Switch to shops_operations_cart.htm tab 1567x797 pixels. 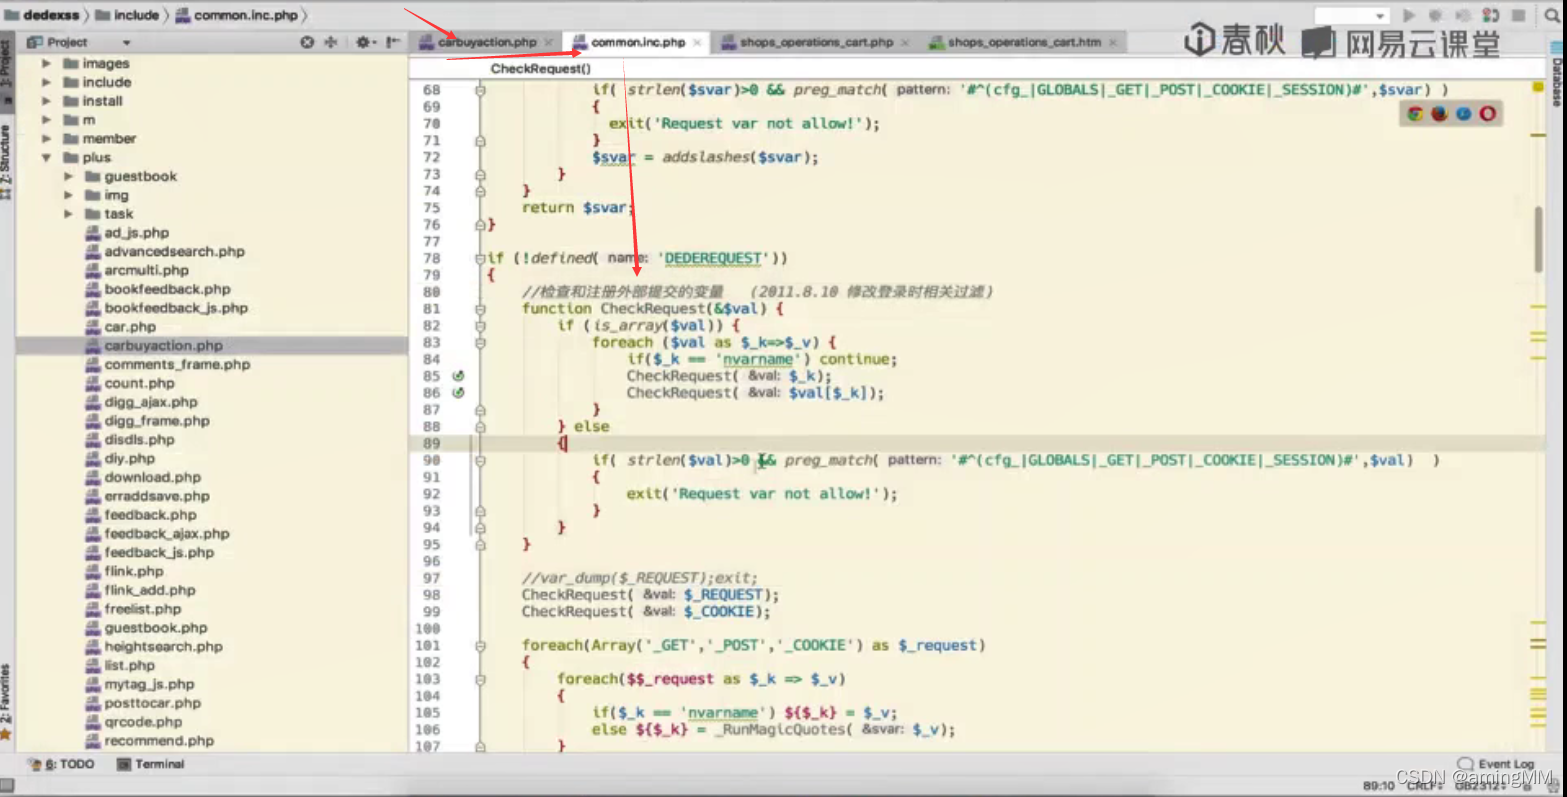coord(1023,42)
